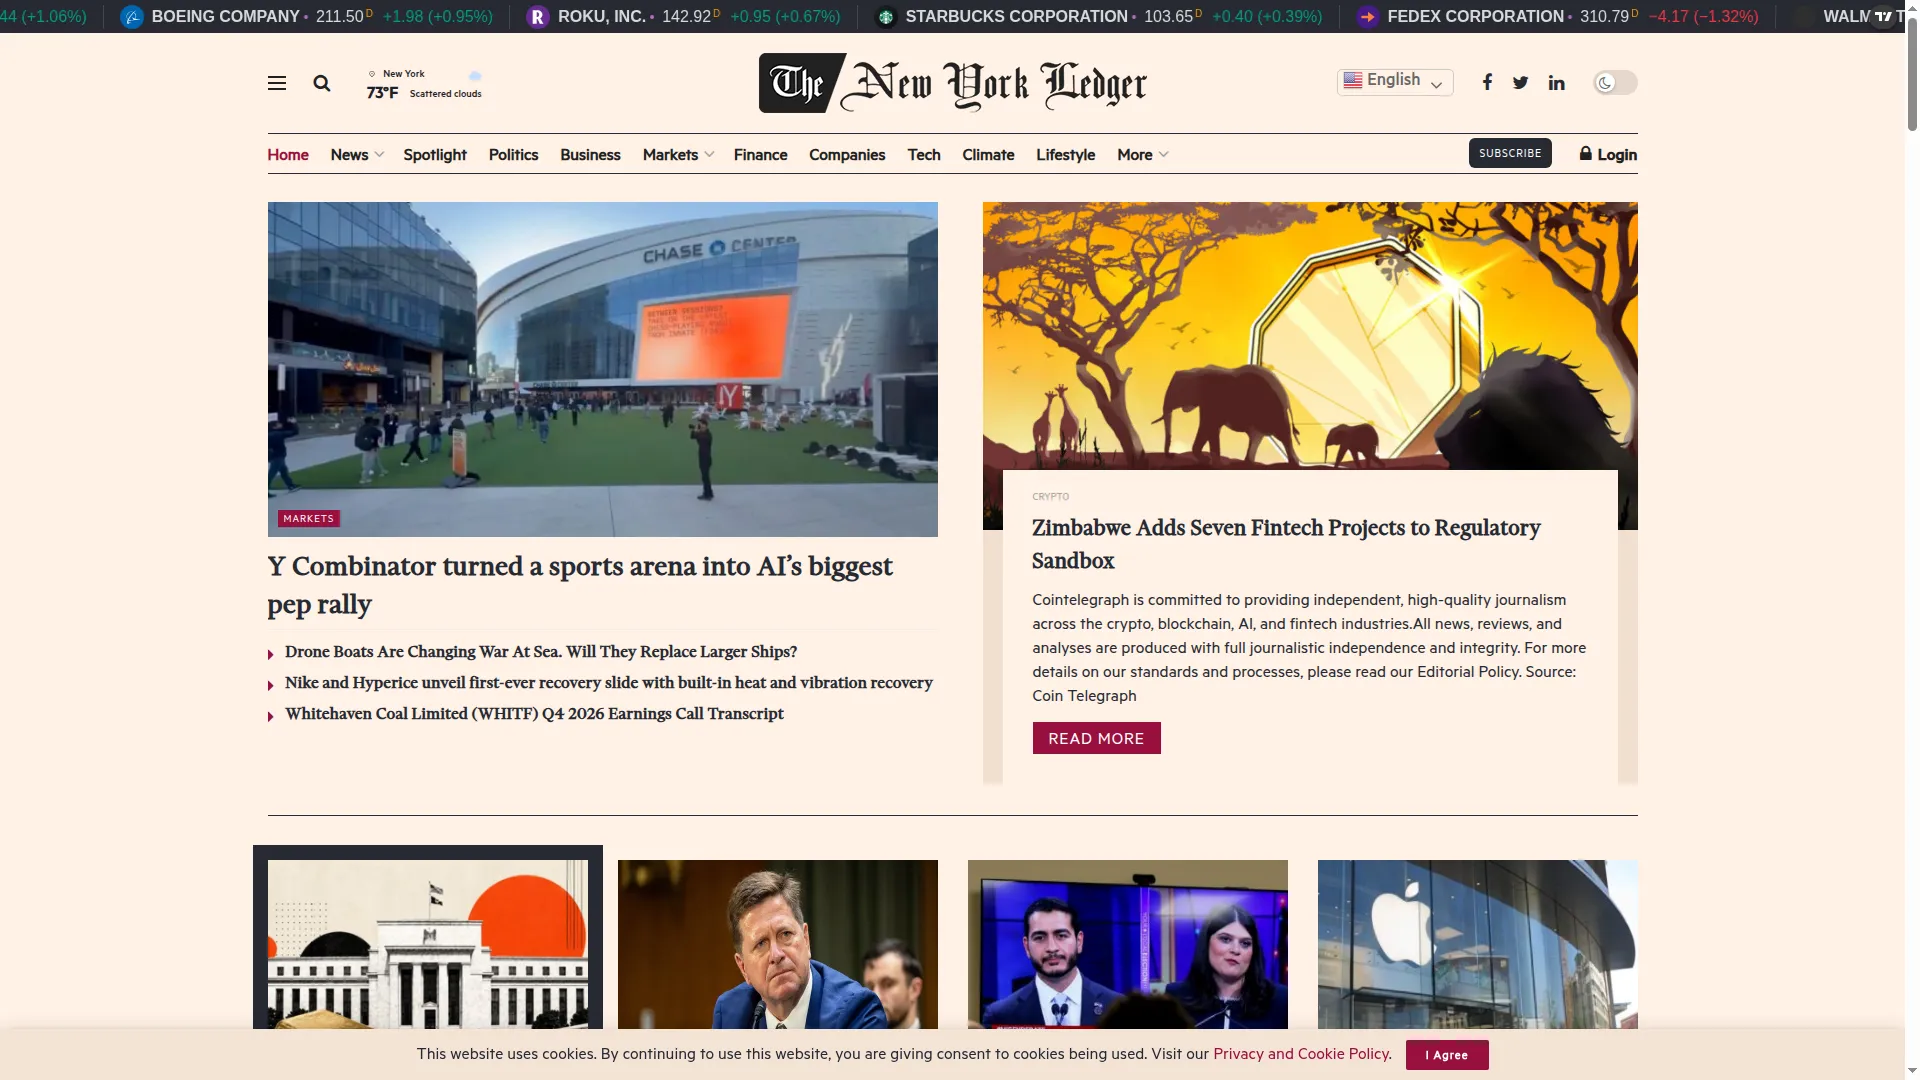Open the Politics section
The height and width of the screenshot is (1080, 1920).
pyautogui.click(x=514, y=154)
